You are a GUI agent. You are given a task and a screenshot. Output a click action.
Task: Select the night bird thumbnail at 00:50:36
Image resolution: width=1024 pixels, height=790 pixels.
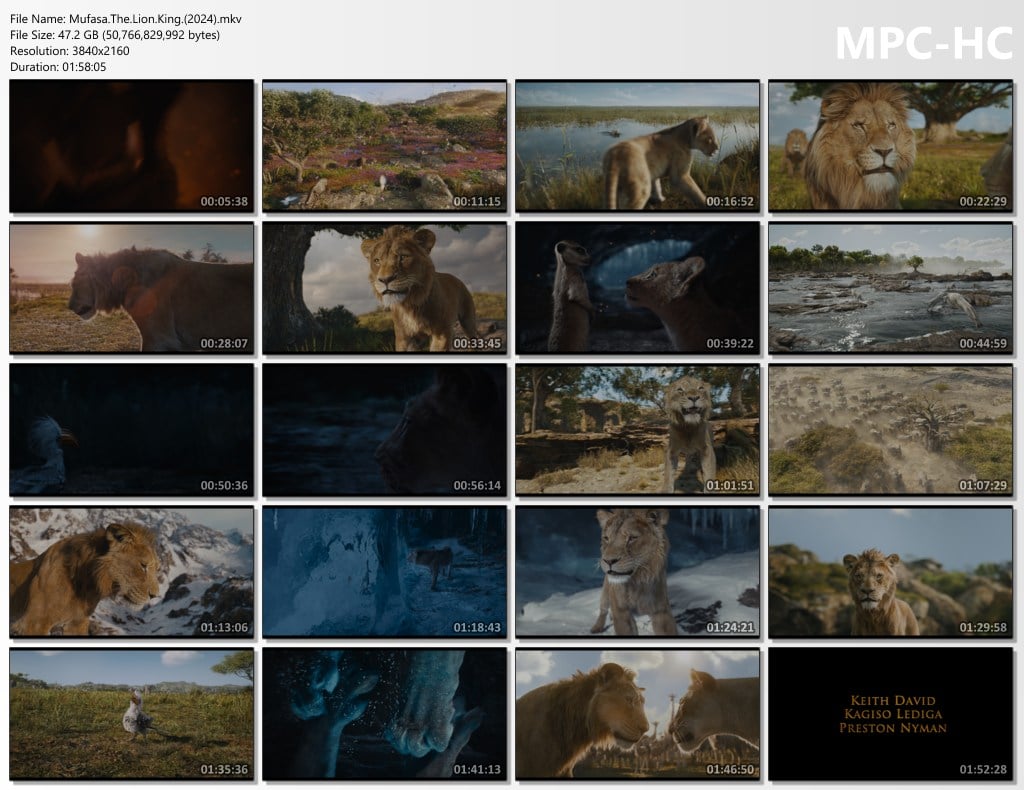[132, 430]
